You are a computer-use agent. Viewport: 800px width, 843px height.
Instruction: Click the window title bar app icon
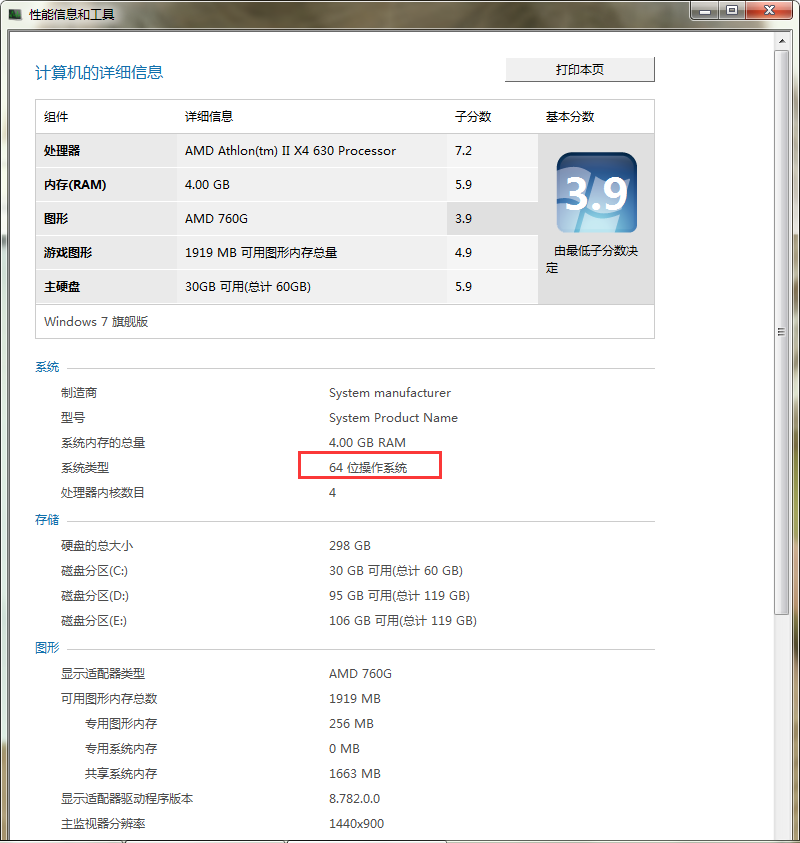coord(15,15)
